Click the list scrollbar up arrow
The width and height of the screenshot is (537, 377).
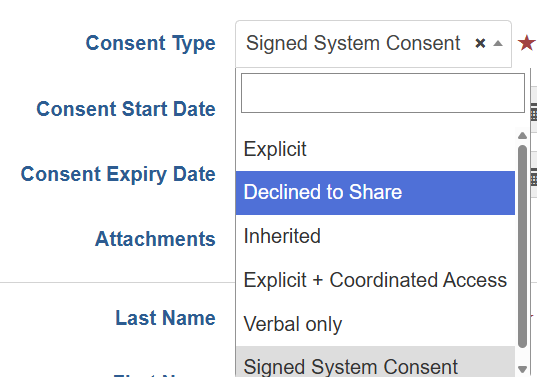(x=522, y=136)
